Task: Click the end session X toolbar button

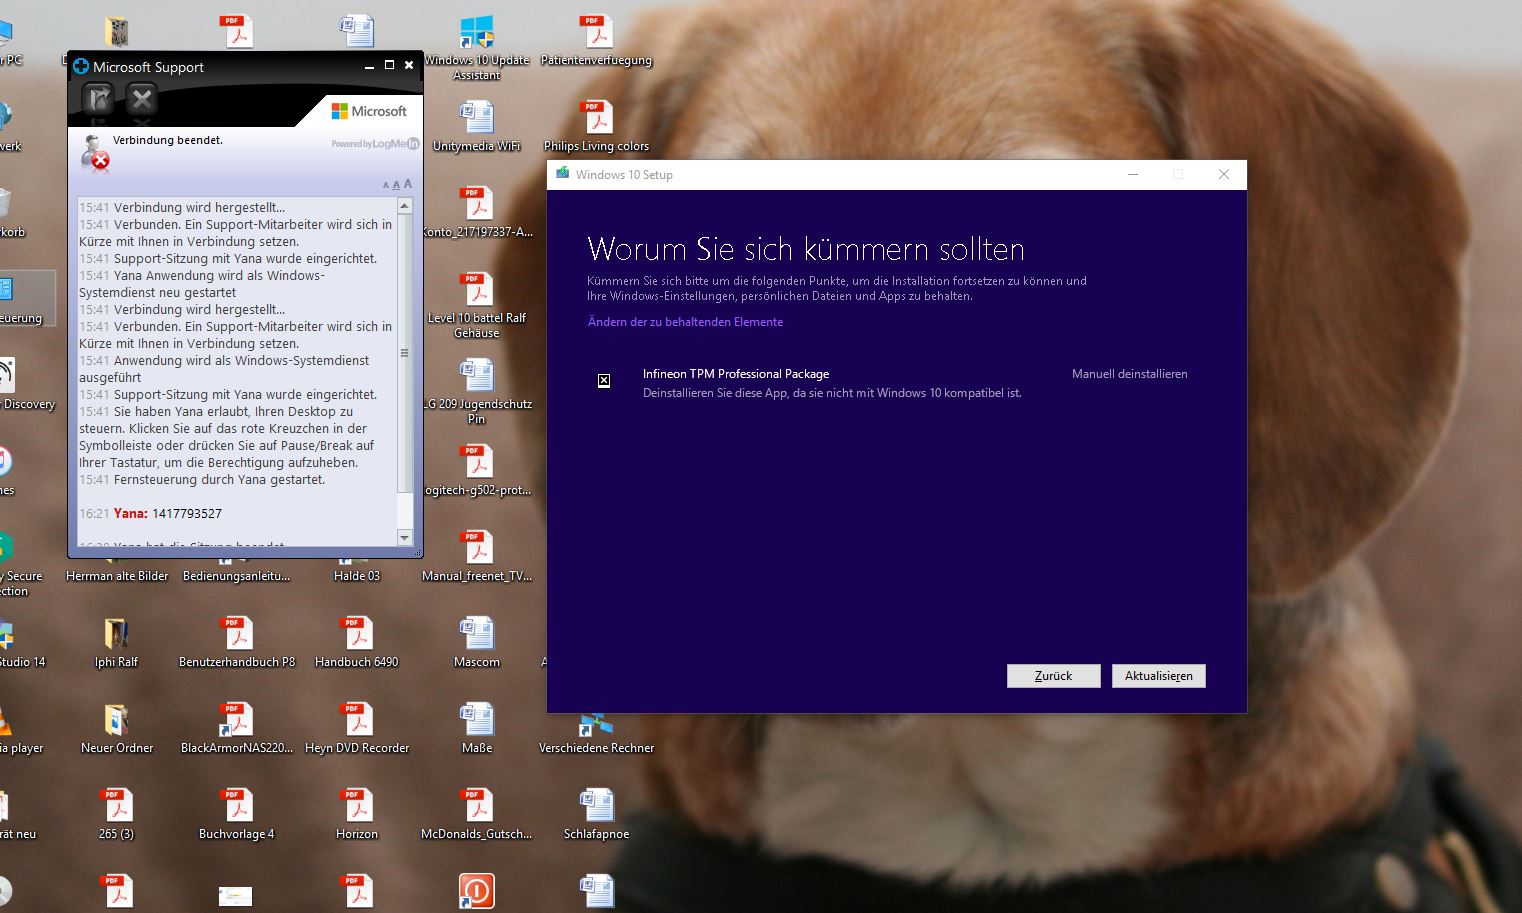Action: click(x=142, y=98)
